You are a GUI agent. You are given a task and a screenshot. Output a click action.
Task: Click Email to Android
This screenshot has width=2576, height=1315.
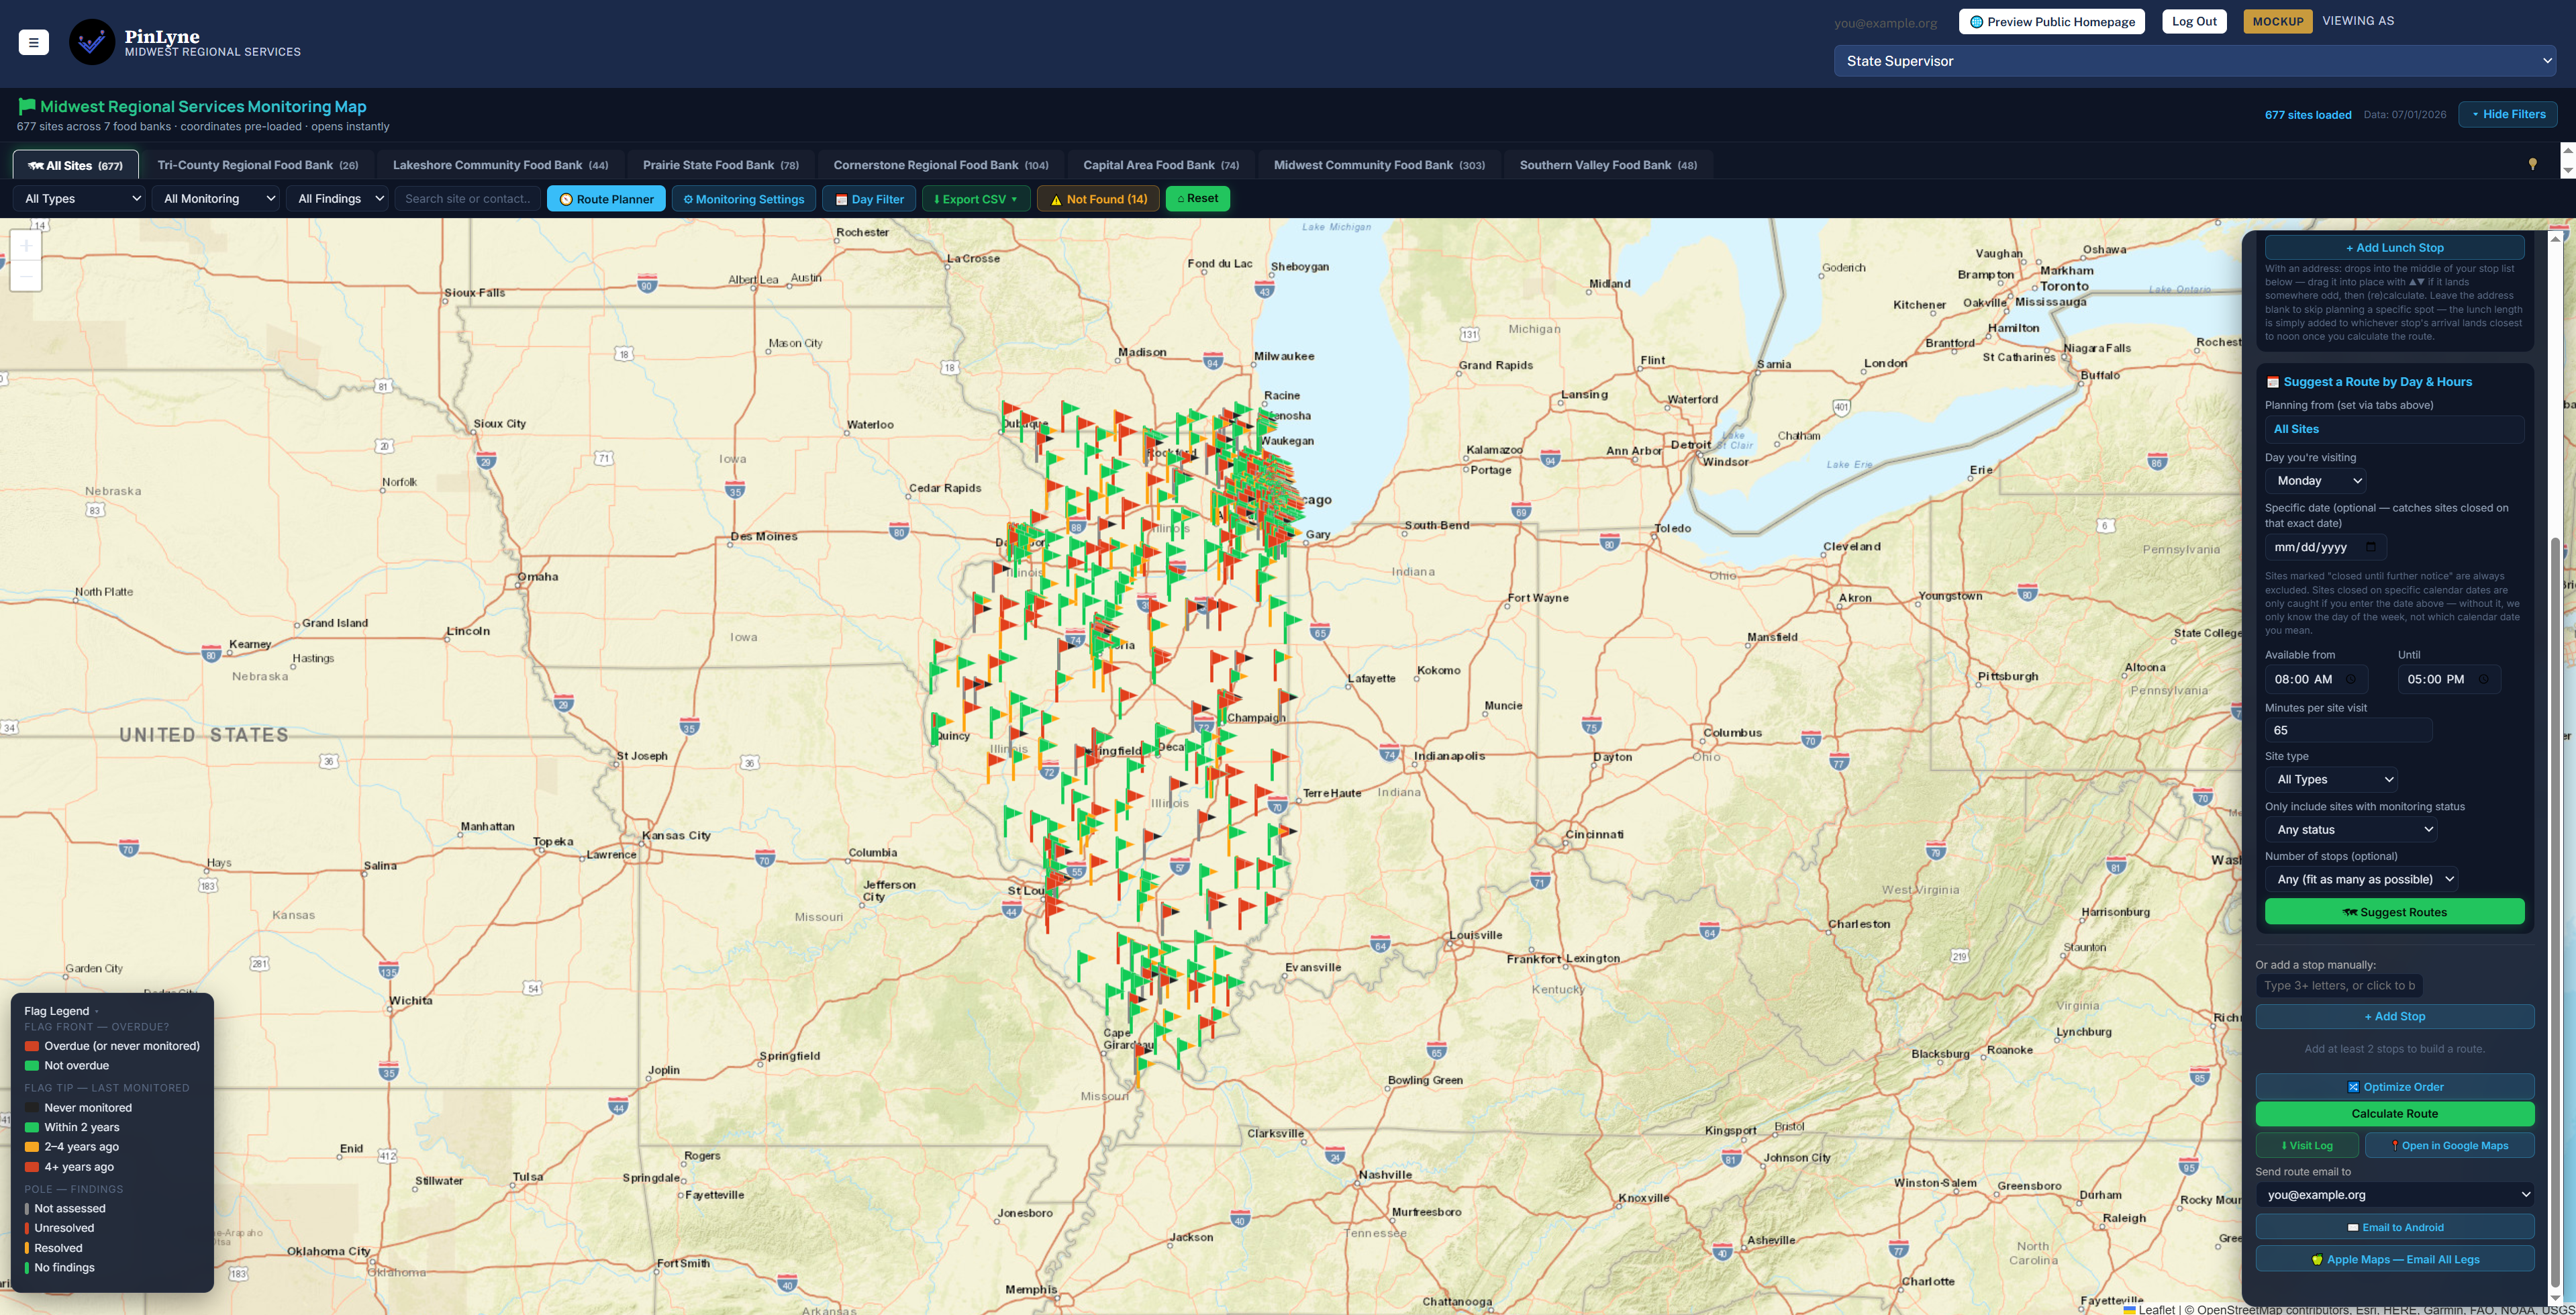(2394, 1227)
